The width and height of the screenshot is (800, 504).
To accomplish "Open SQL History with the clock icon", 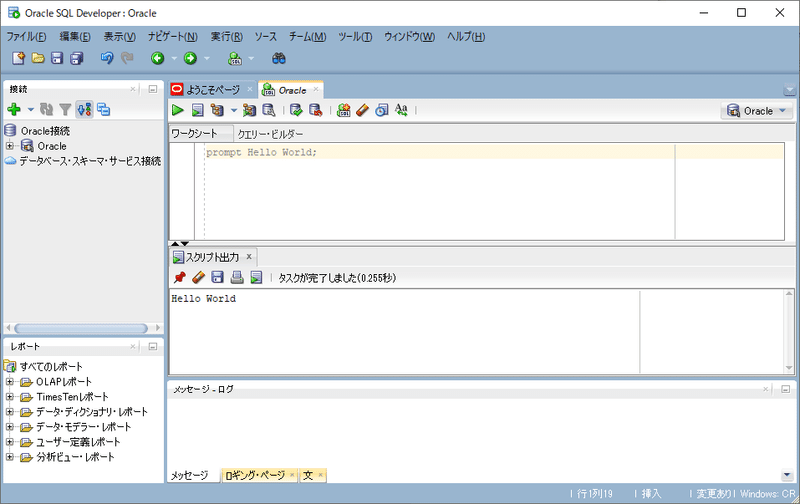I will (x=382, y=110).
